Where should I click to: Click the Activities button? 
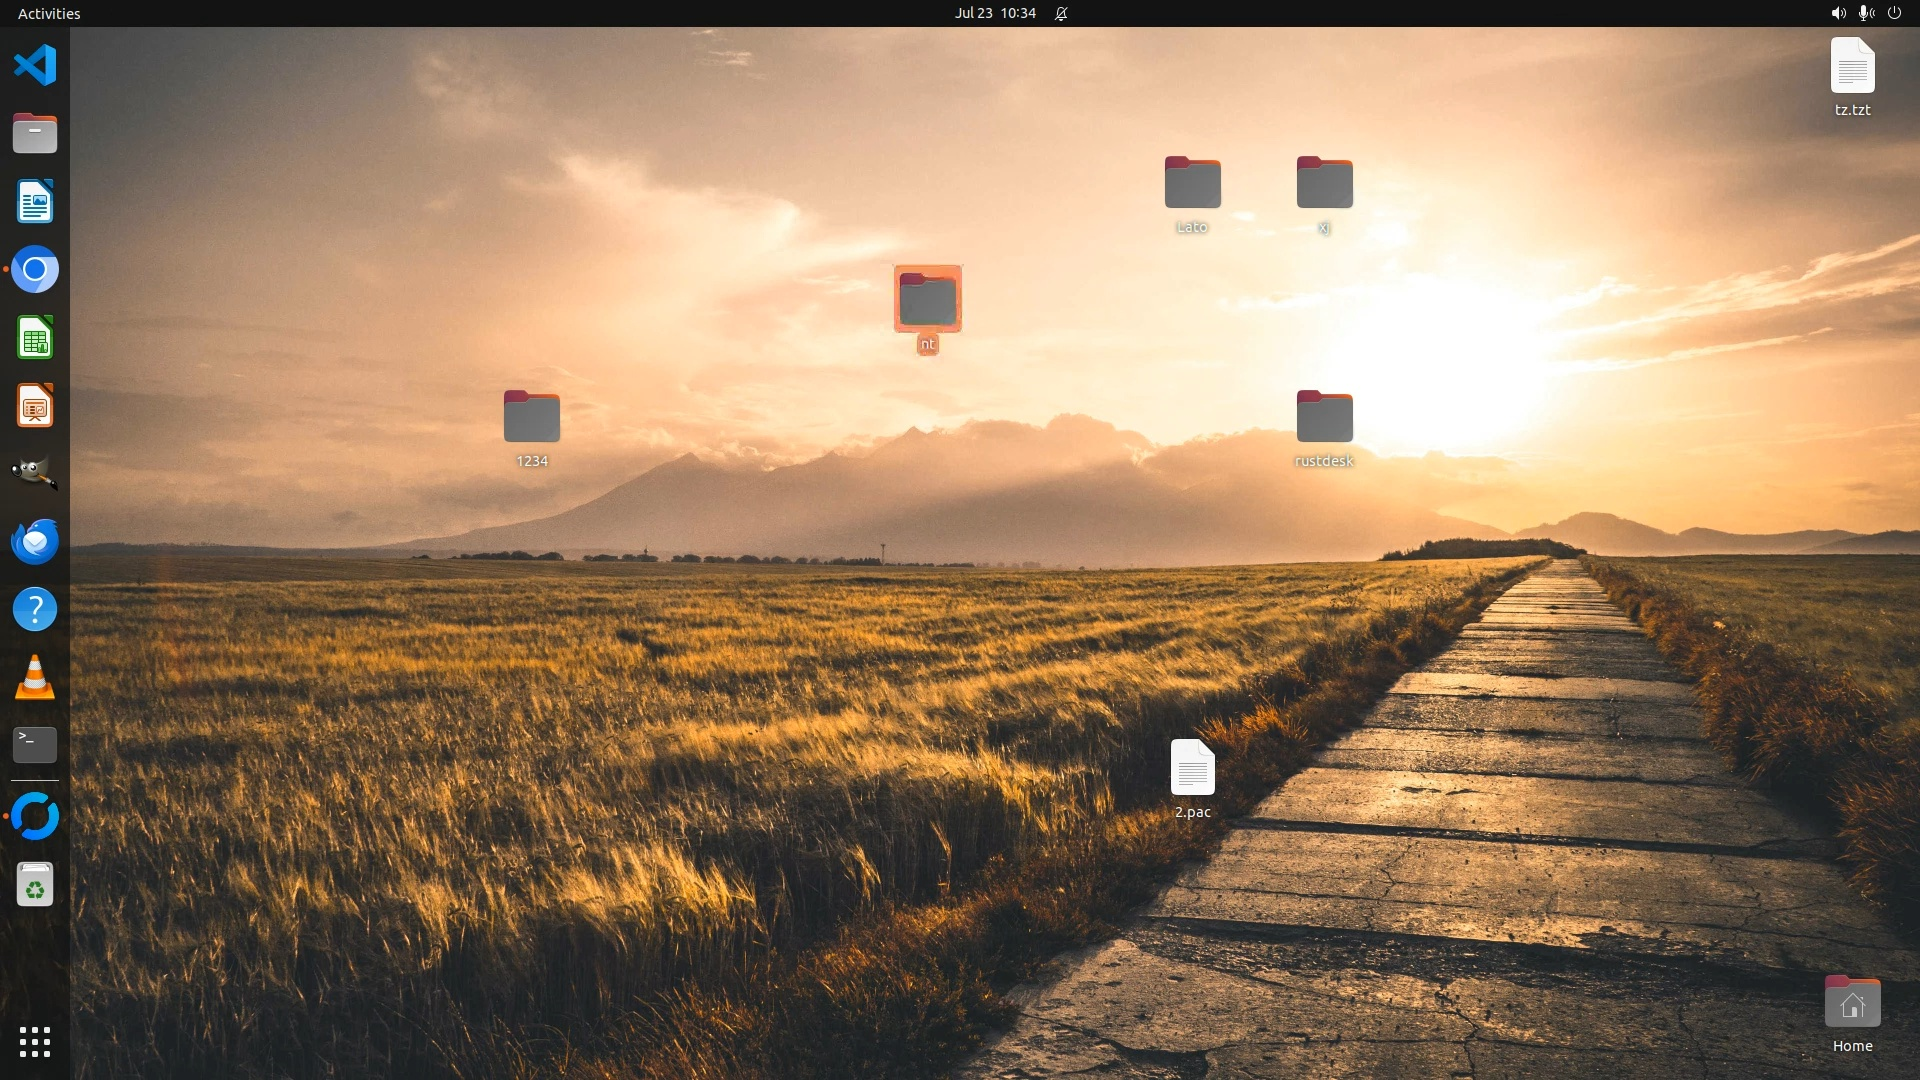click(49, 13)
